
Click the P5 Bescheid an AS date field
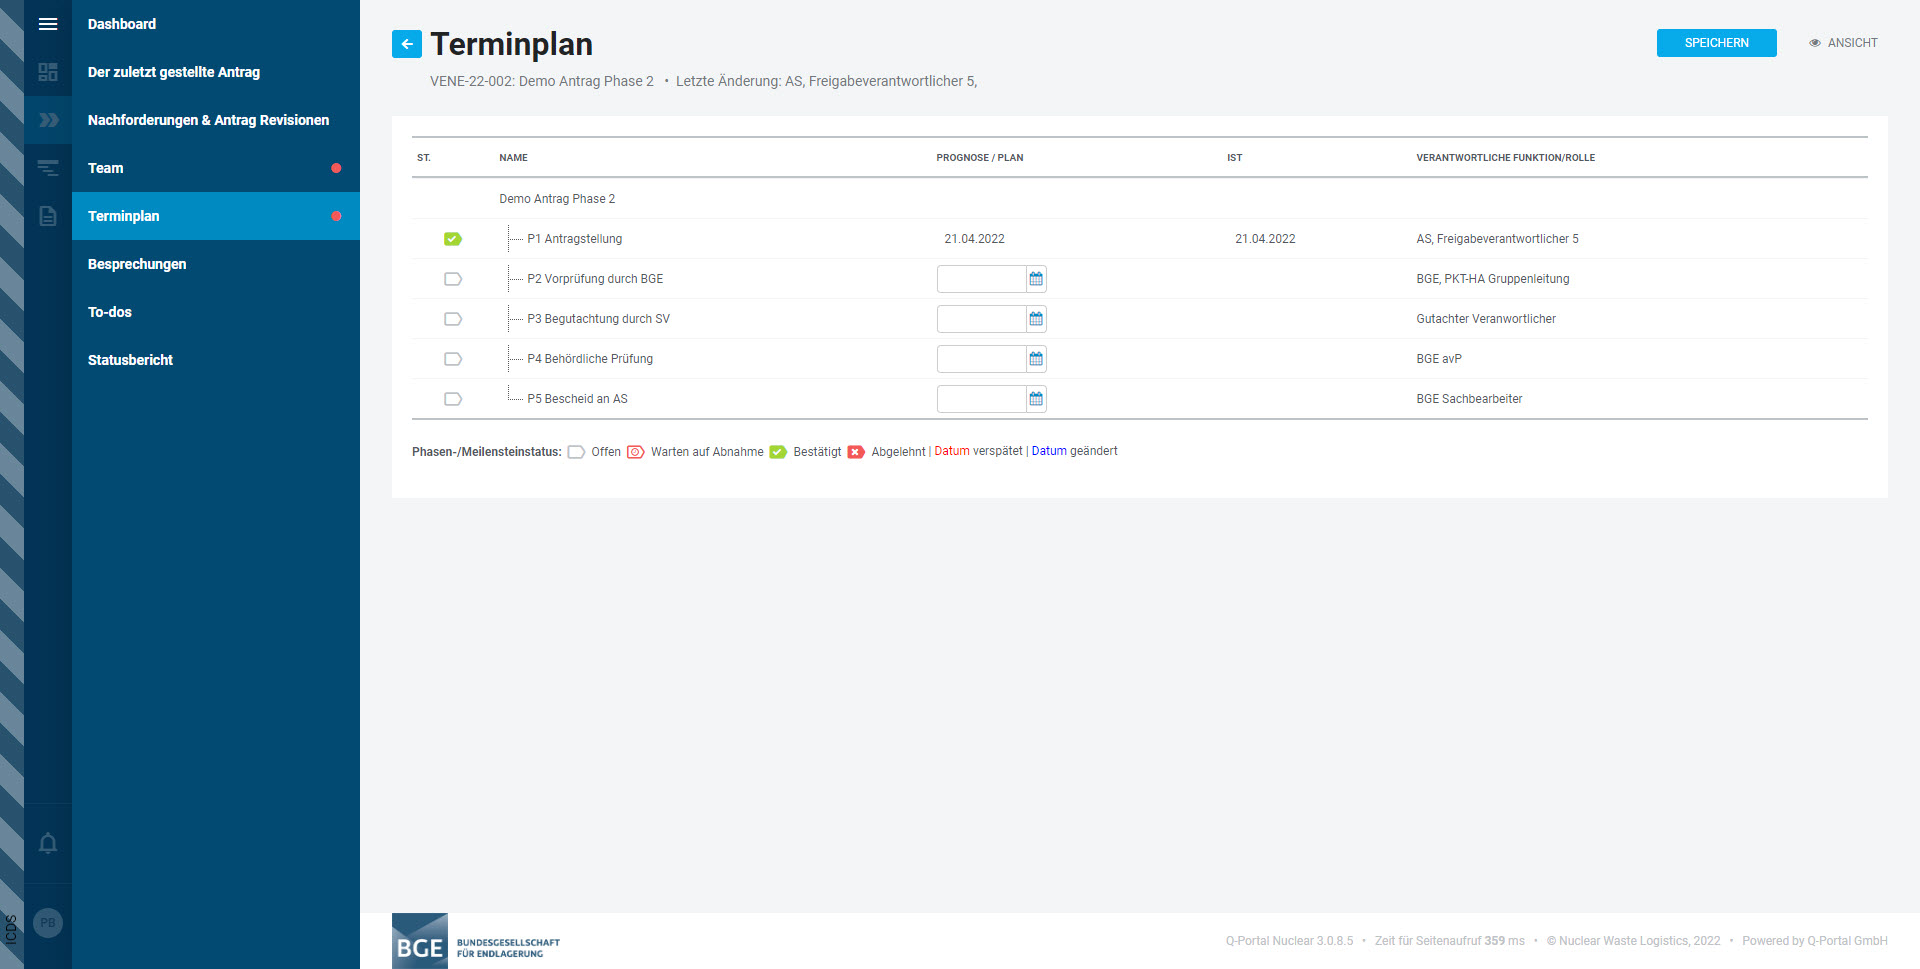[981, 399]
